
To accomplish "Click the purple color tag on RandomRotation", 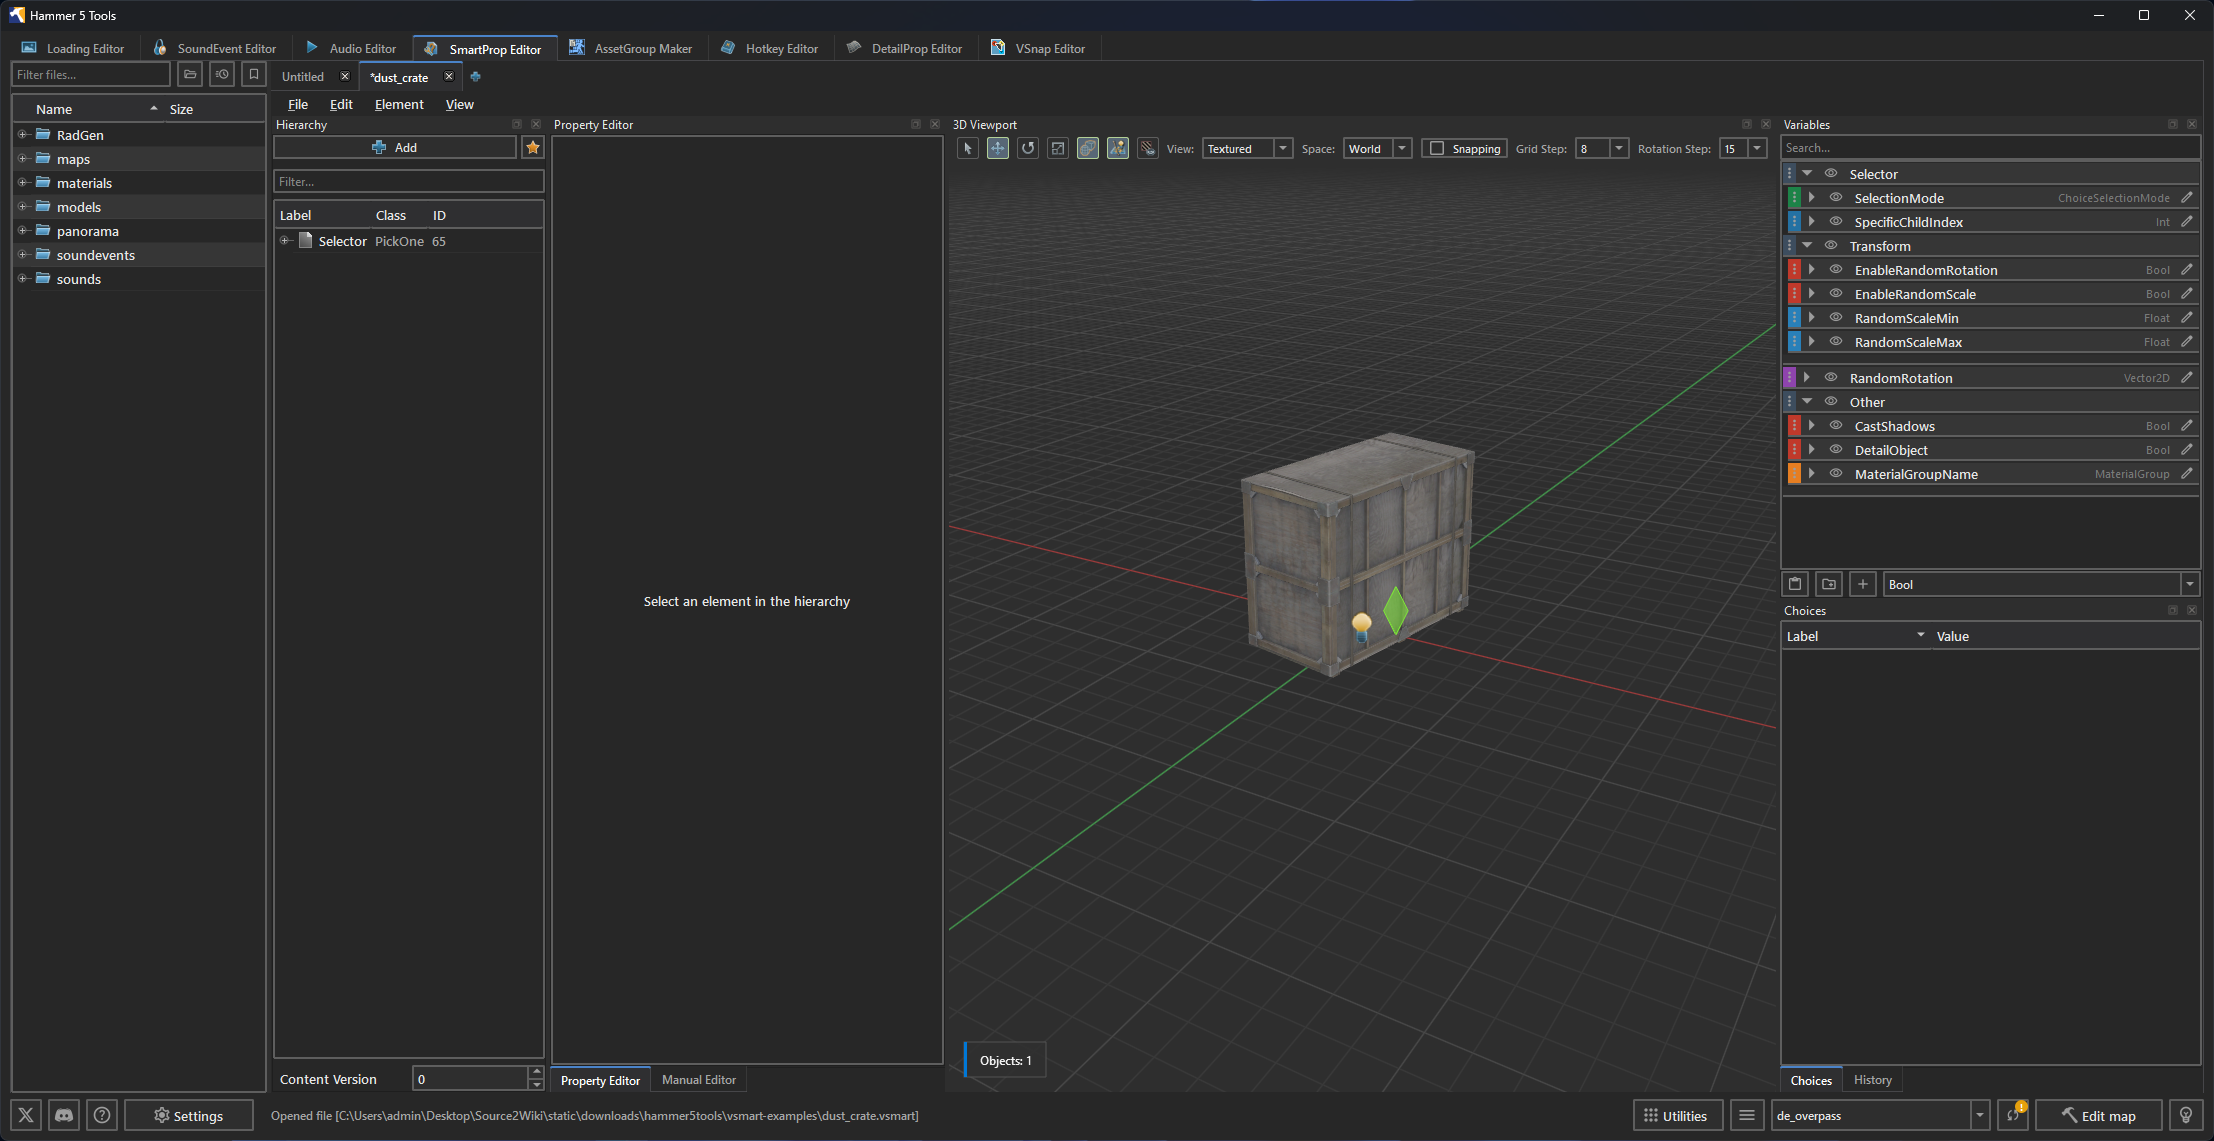I will [x=1789, y=378].
